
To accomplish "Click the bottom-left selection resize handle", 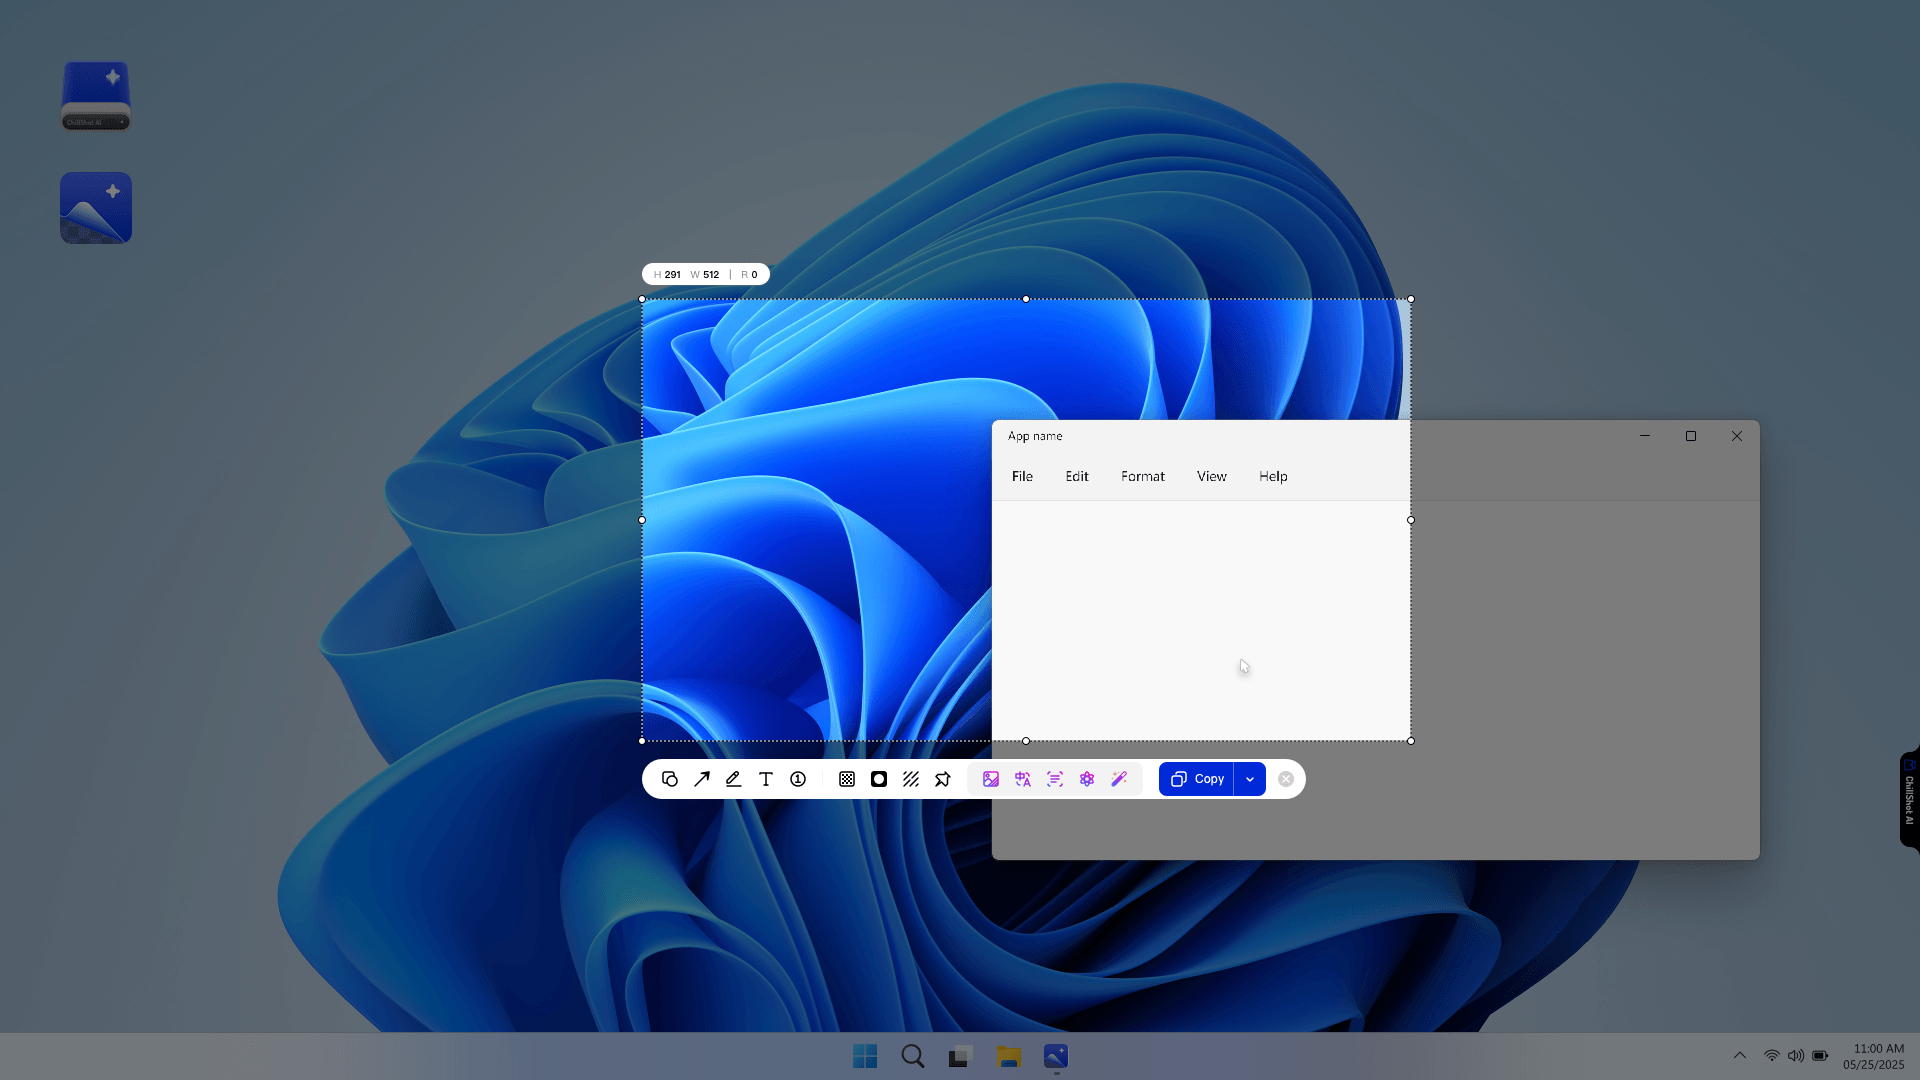I will (x=642, y=741).
